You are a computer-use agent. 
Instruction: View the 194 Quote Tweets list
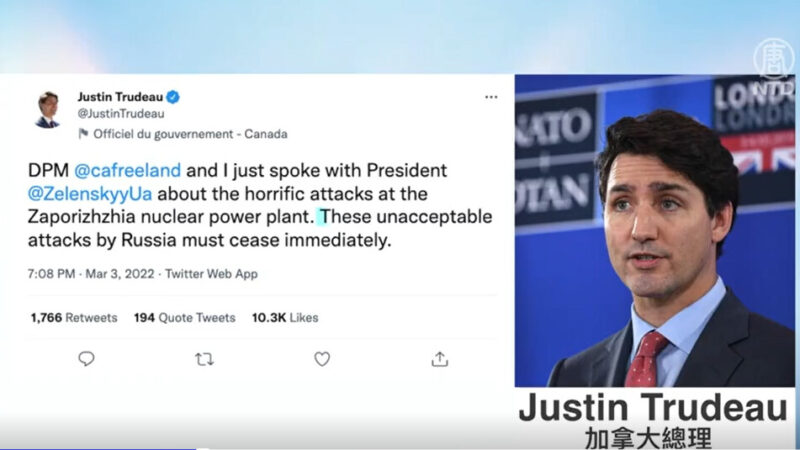[185, 317]
